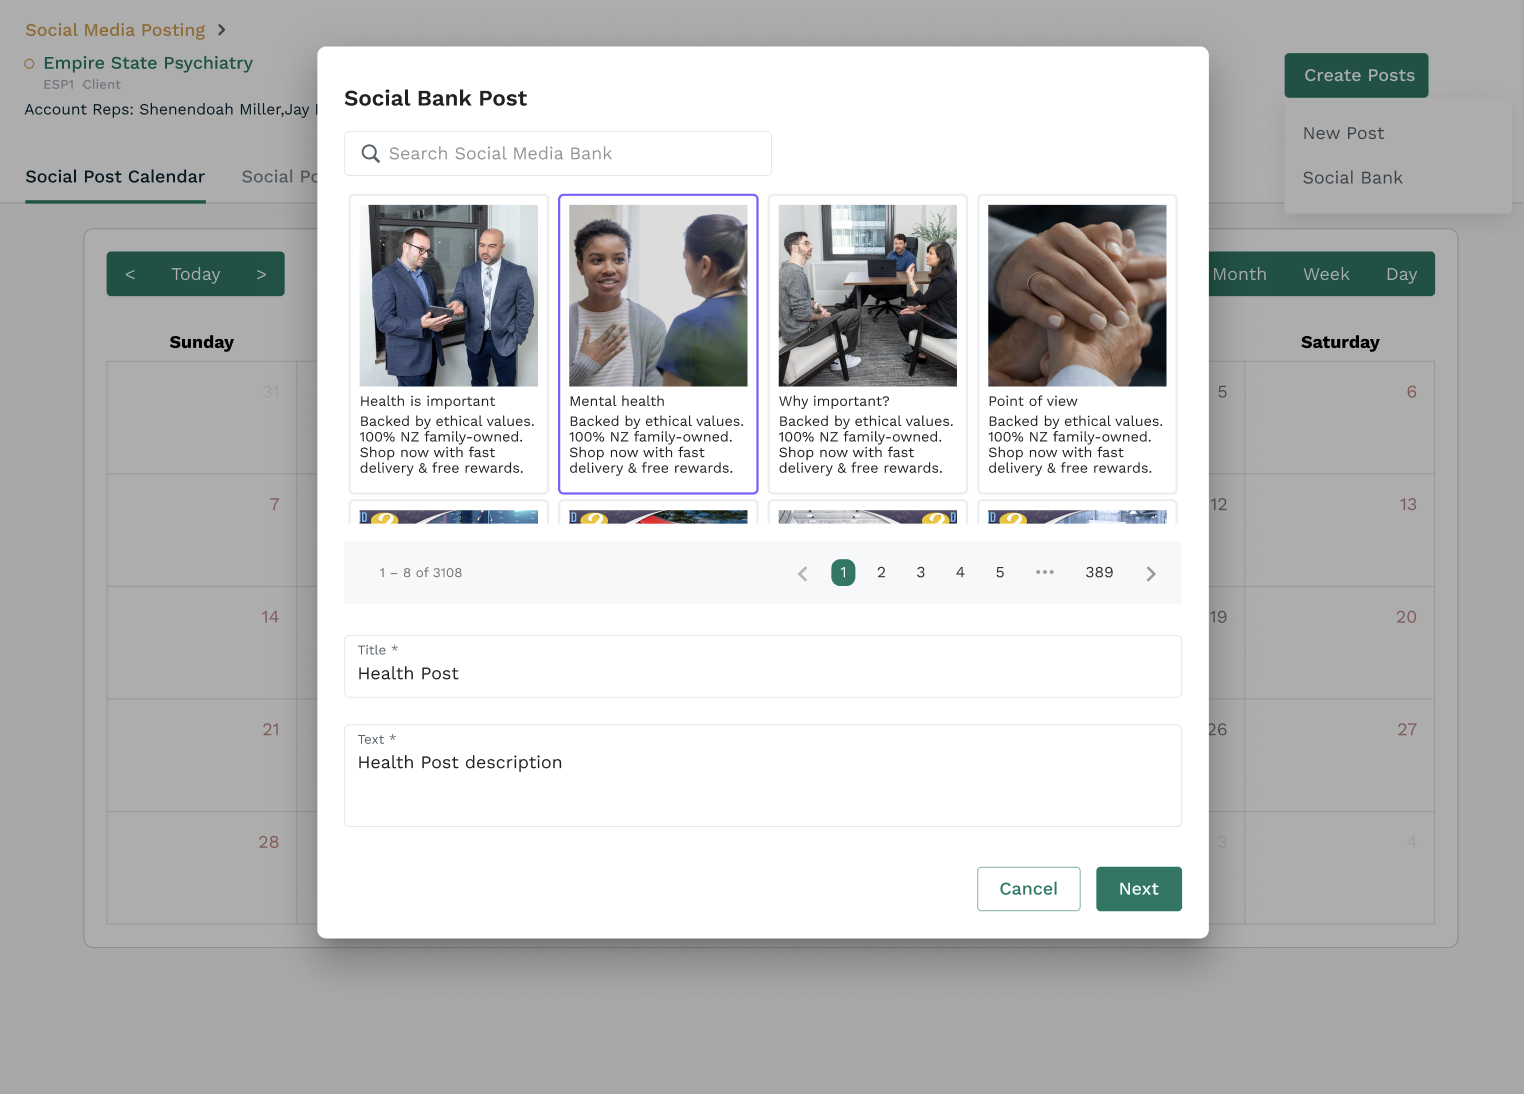The width and height of the screenshot is (1524, 1094).
Task: Open page 2 of social bank
Action: click(x=881, y=572)
